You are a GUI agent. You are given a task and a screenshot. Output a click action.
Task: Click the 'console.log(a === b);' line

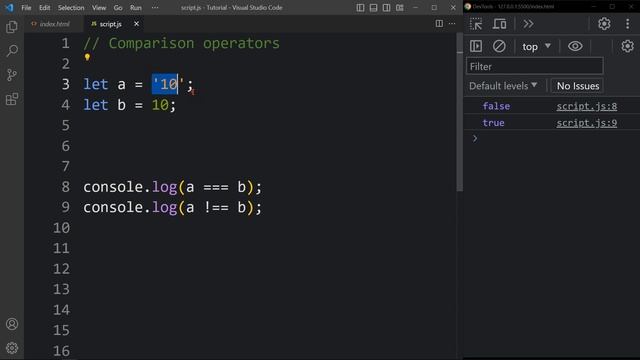coord(172,187)
